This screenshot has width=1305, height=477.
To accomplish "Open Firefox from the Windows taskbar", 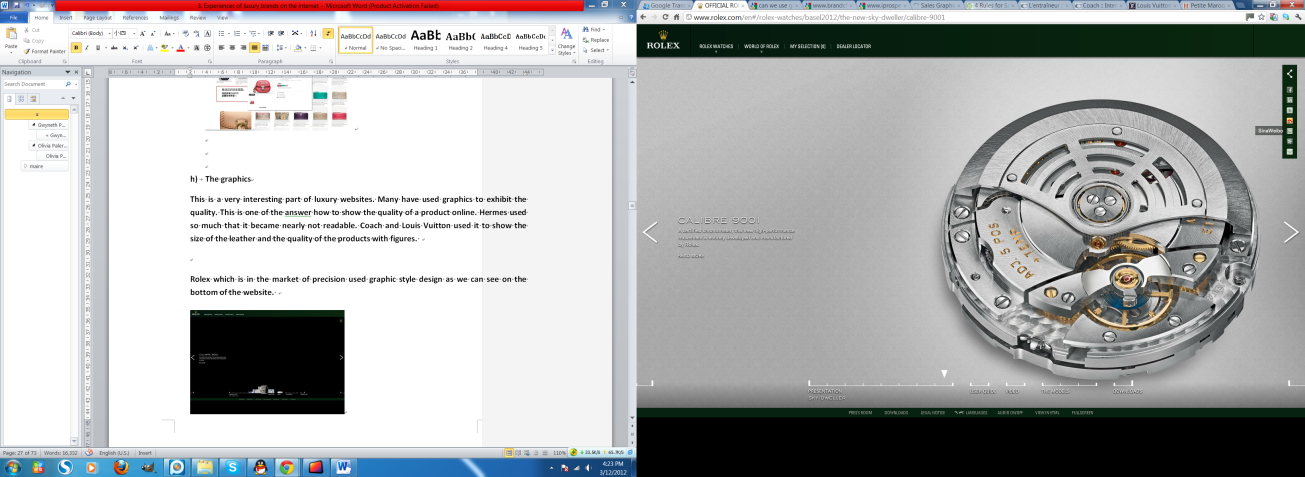I will 120,466.
